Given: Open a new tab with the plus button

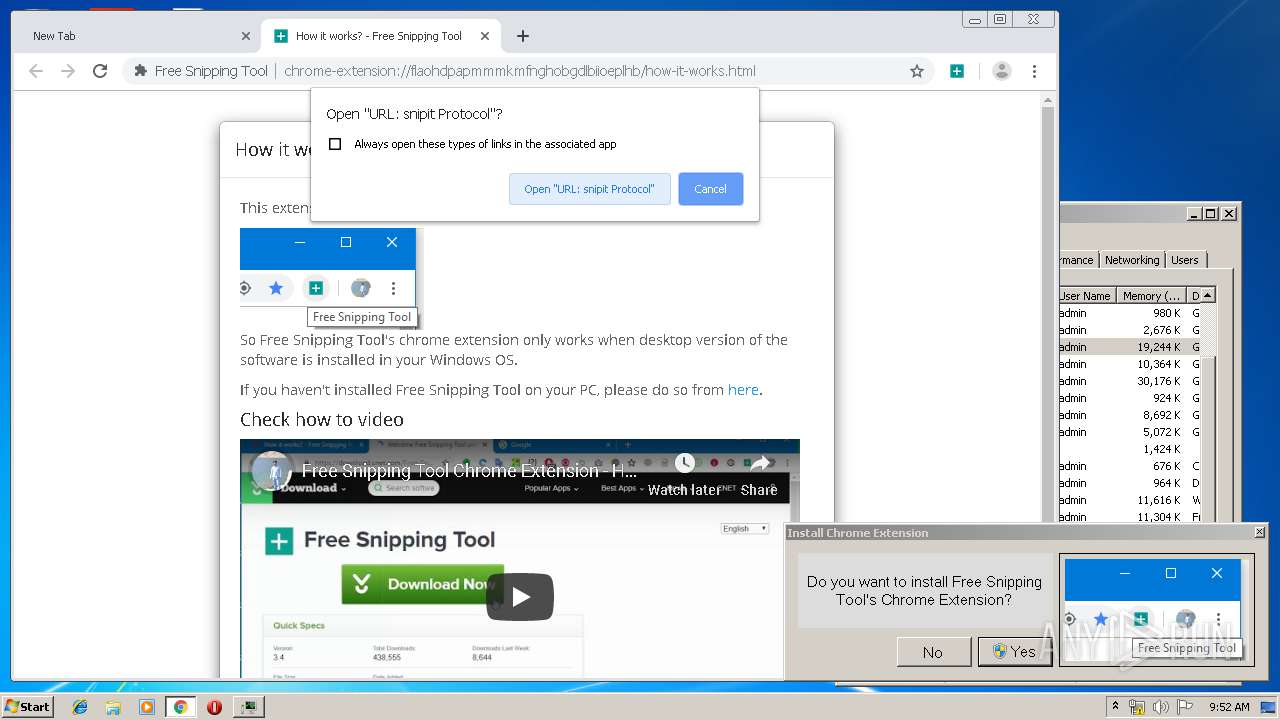Looking at the screenshot, I should (x=523, y=36).
